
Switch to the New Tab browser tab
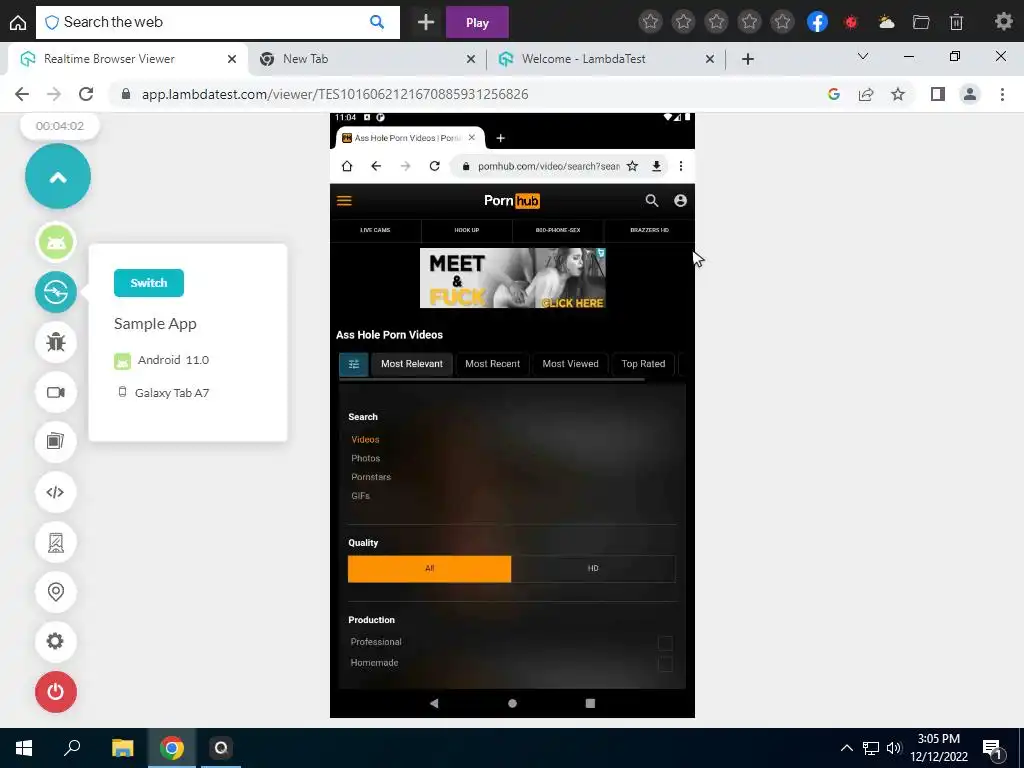coord(367,59)
